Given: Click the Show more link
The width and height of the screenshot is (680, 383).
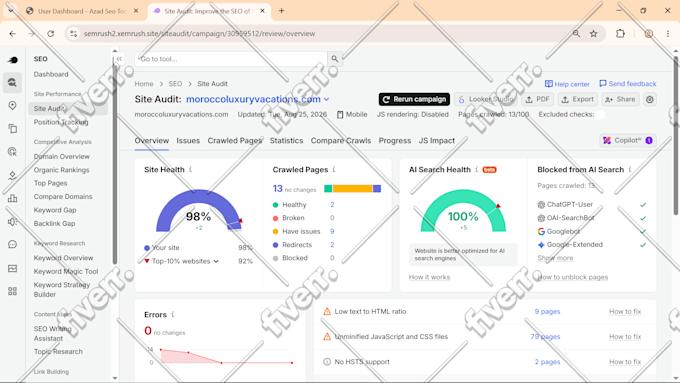Looking at the screenshot, I should click(555, 258).
